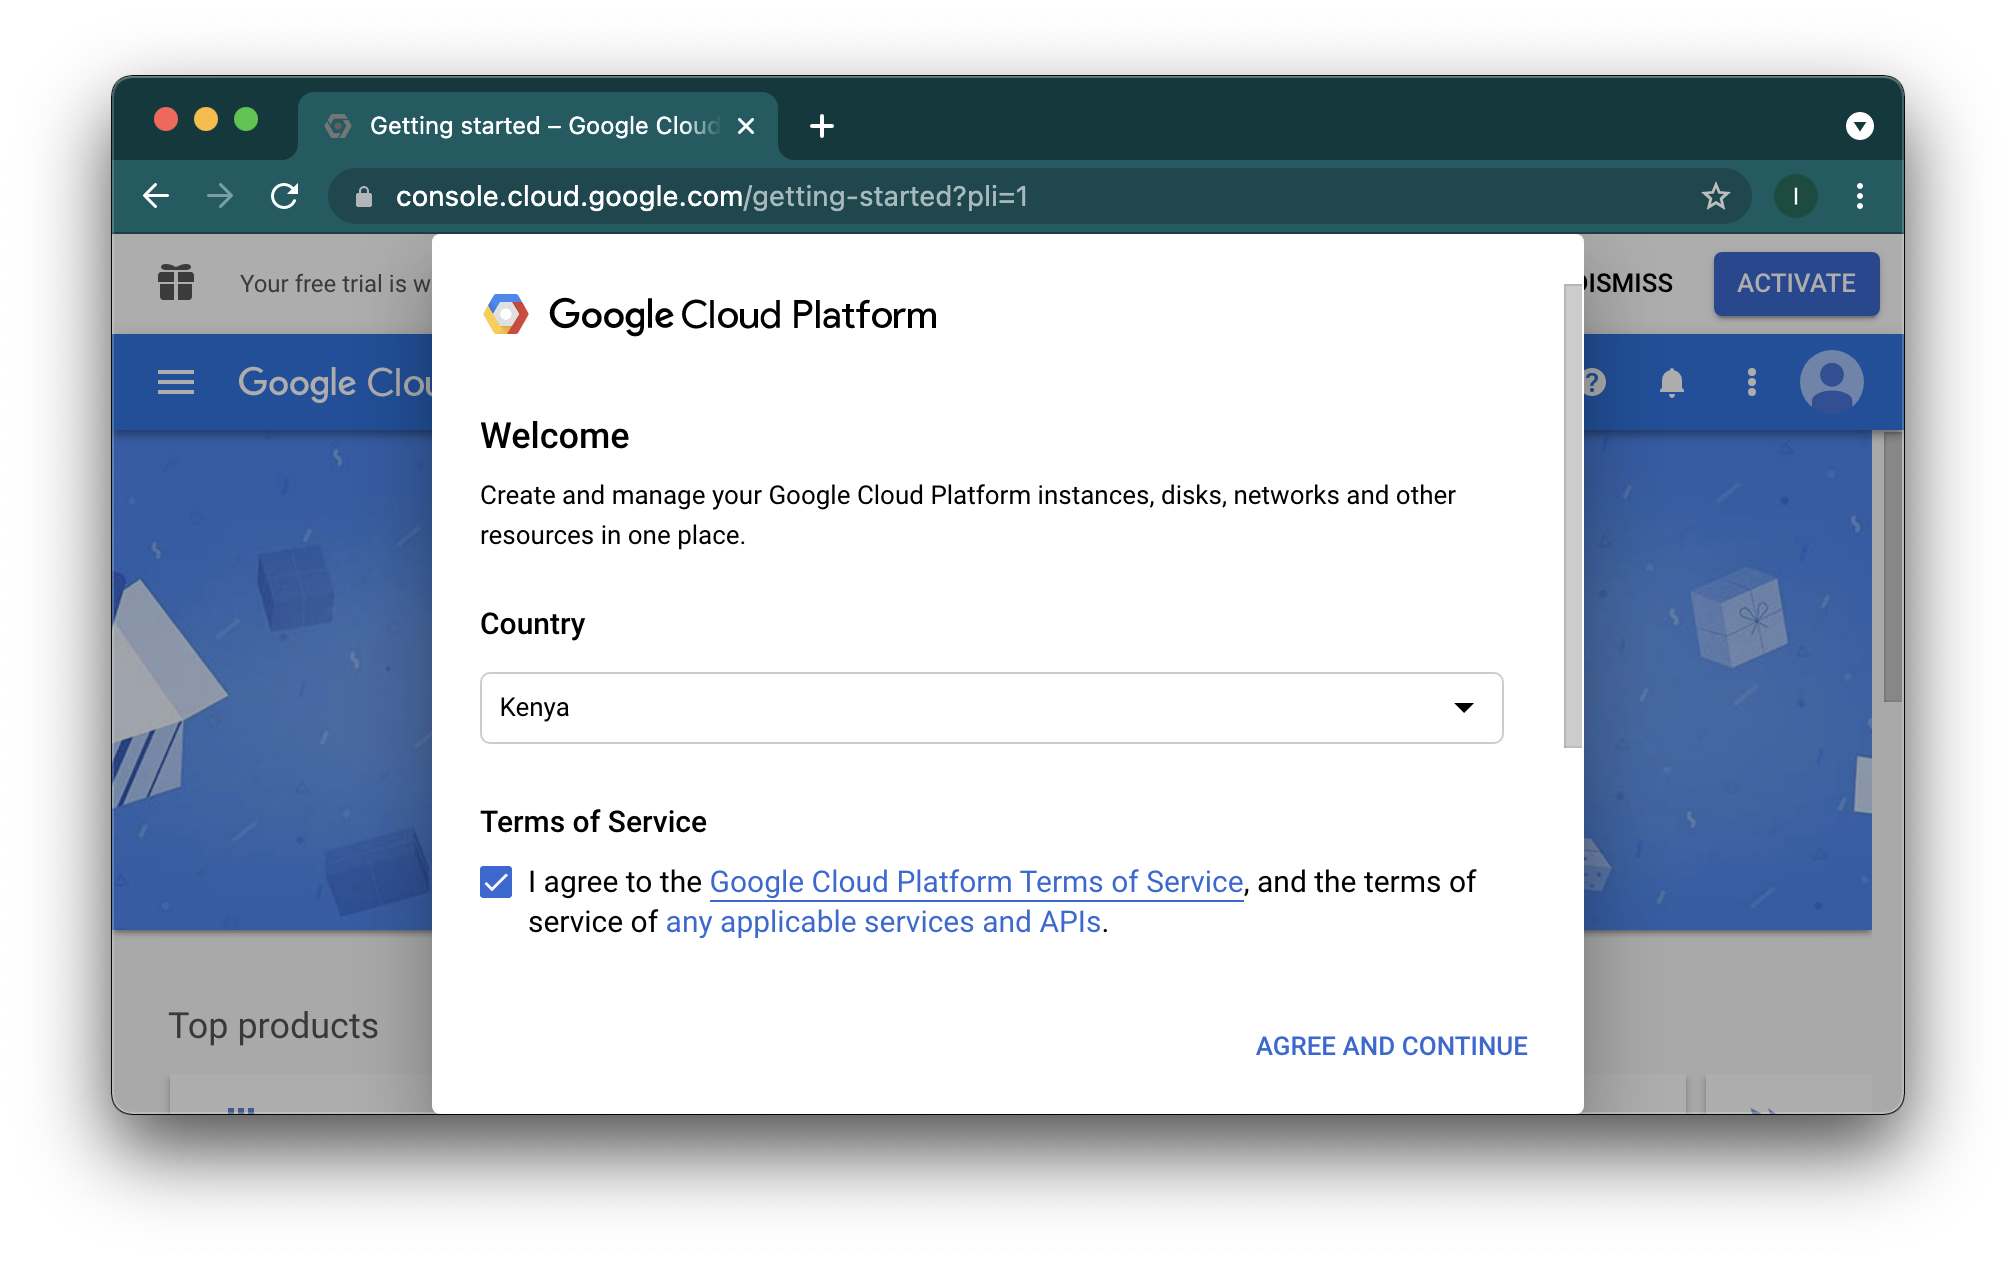Bookmark this page with the star icon
The height and width of the screenshot is (1262, 2016).
pyautogui.click(x=1715, y=196)
